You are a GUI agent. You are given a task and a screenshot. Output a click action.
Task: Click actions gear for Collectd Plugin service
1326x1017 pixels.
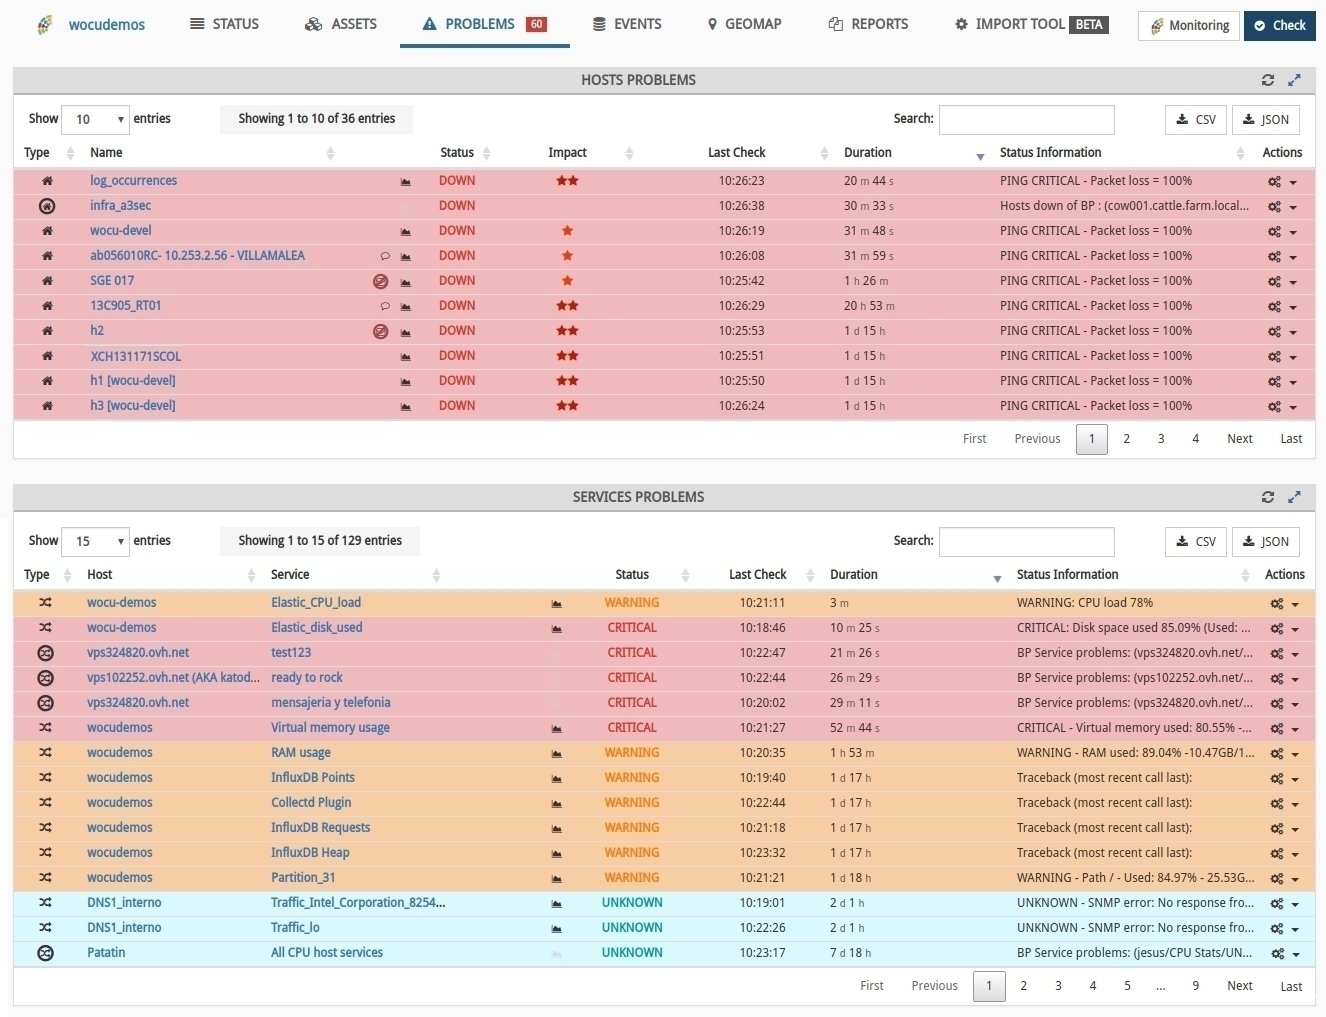1277,804
